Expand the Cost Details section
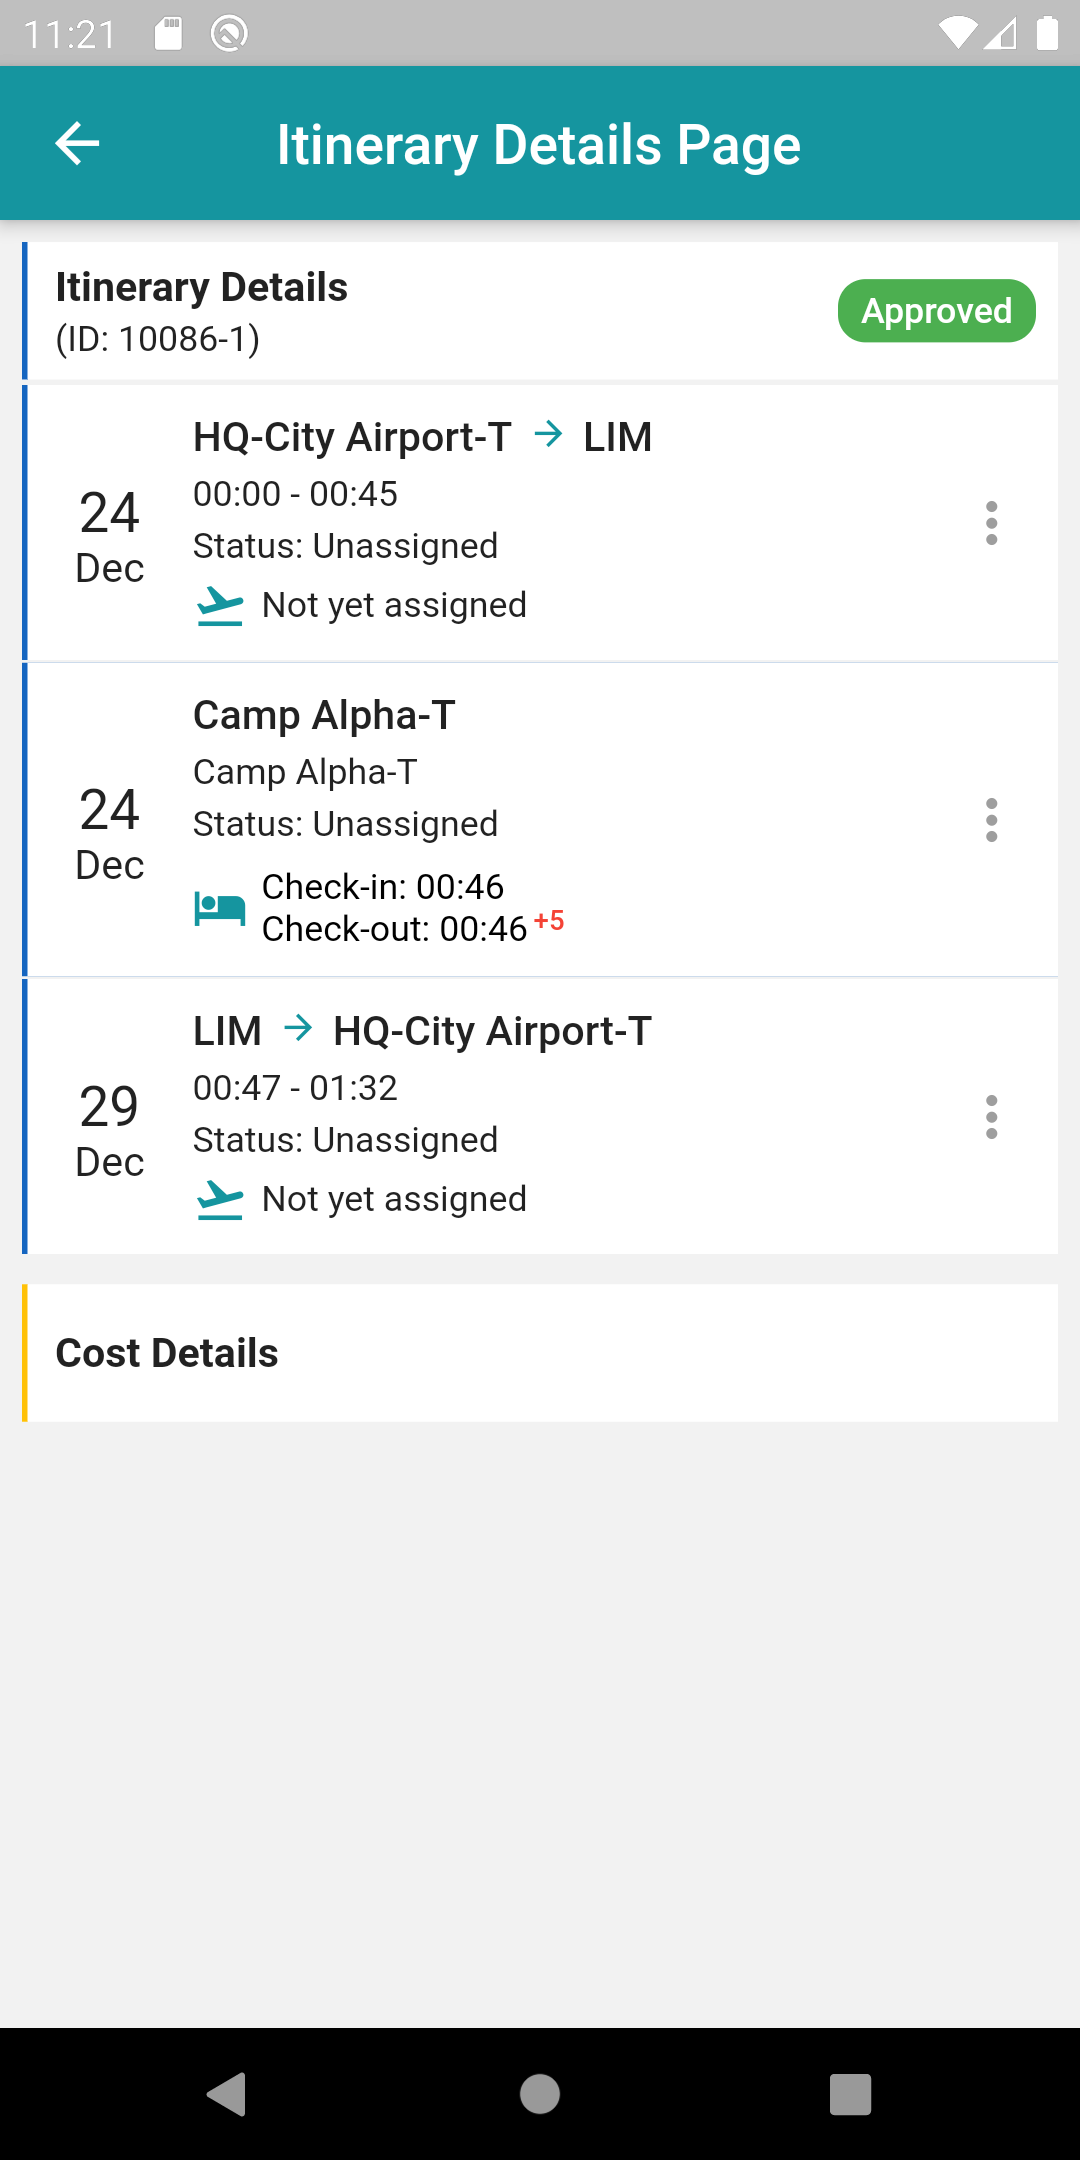Image resolution: width=1080 pixels, height=2160 pixels. 540,1353
